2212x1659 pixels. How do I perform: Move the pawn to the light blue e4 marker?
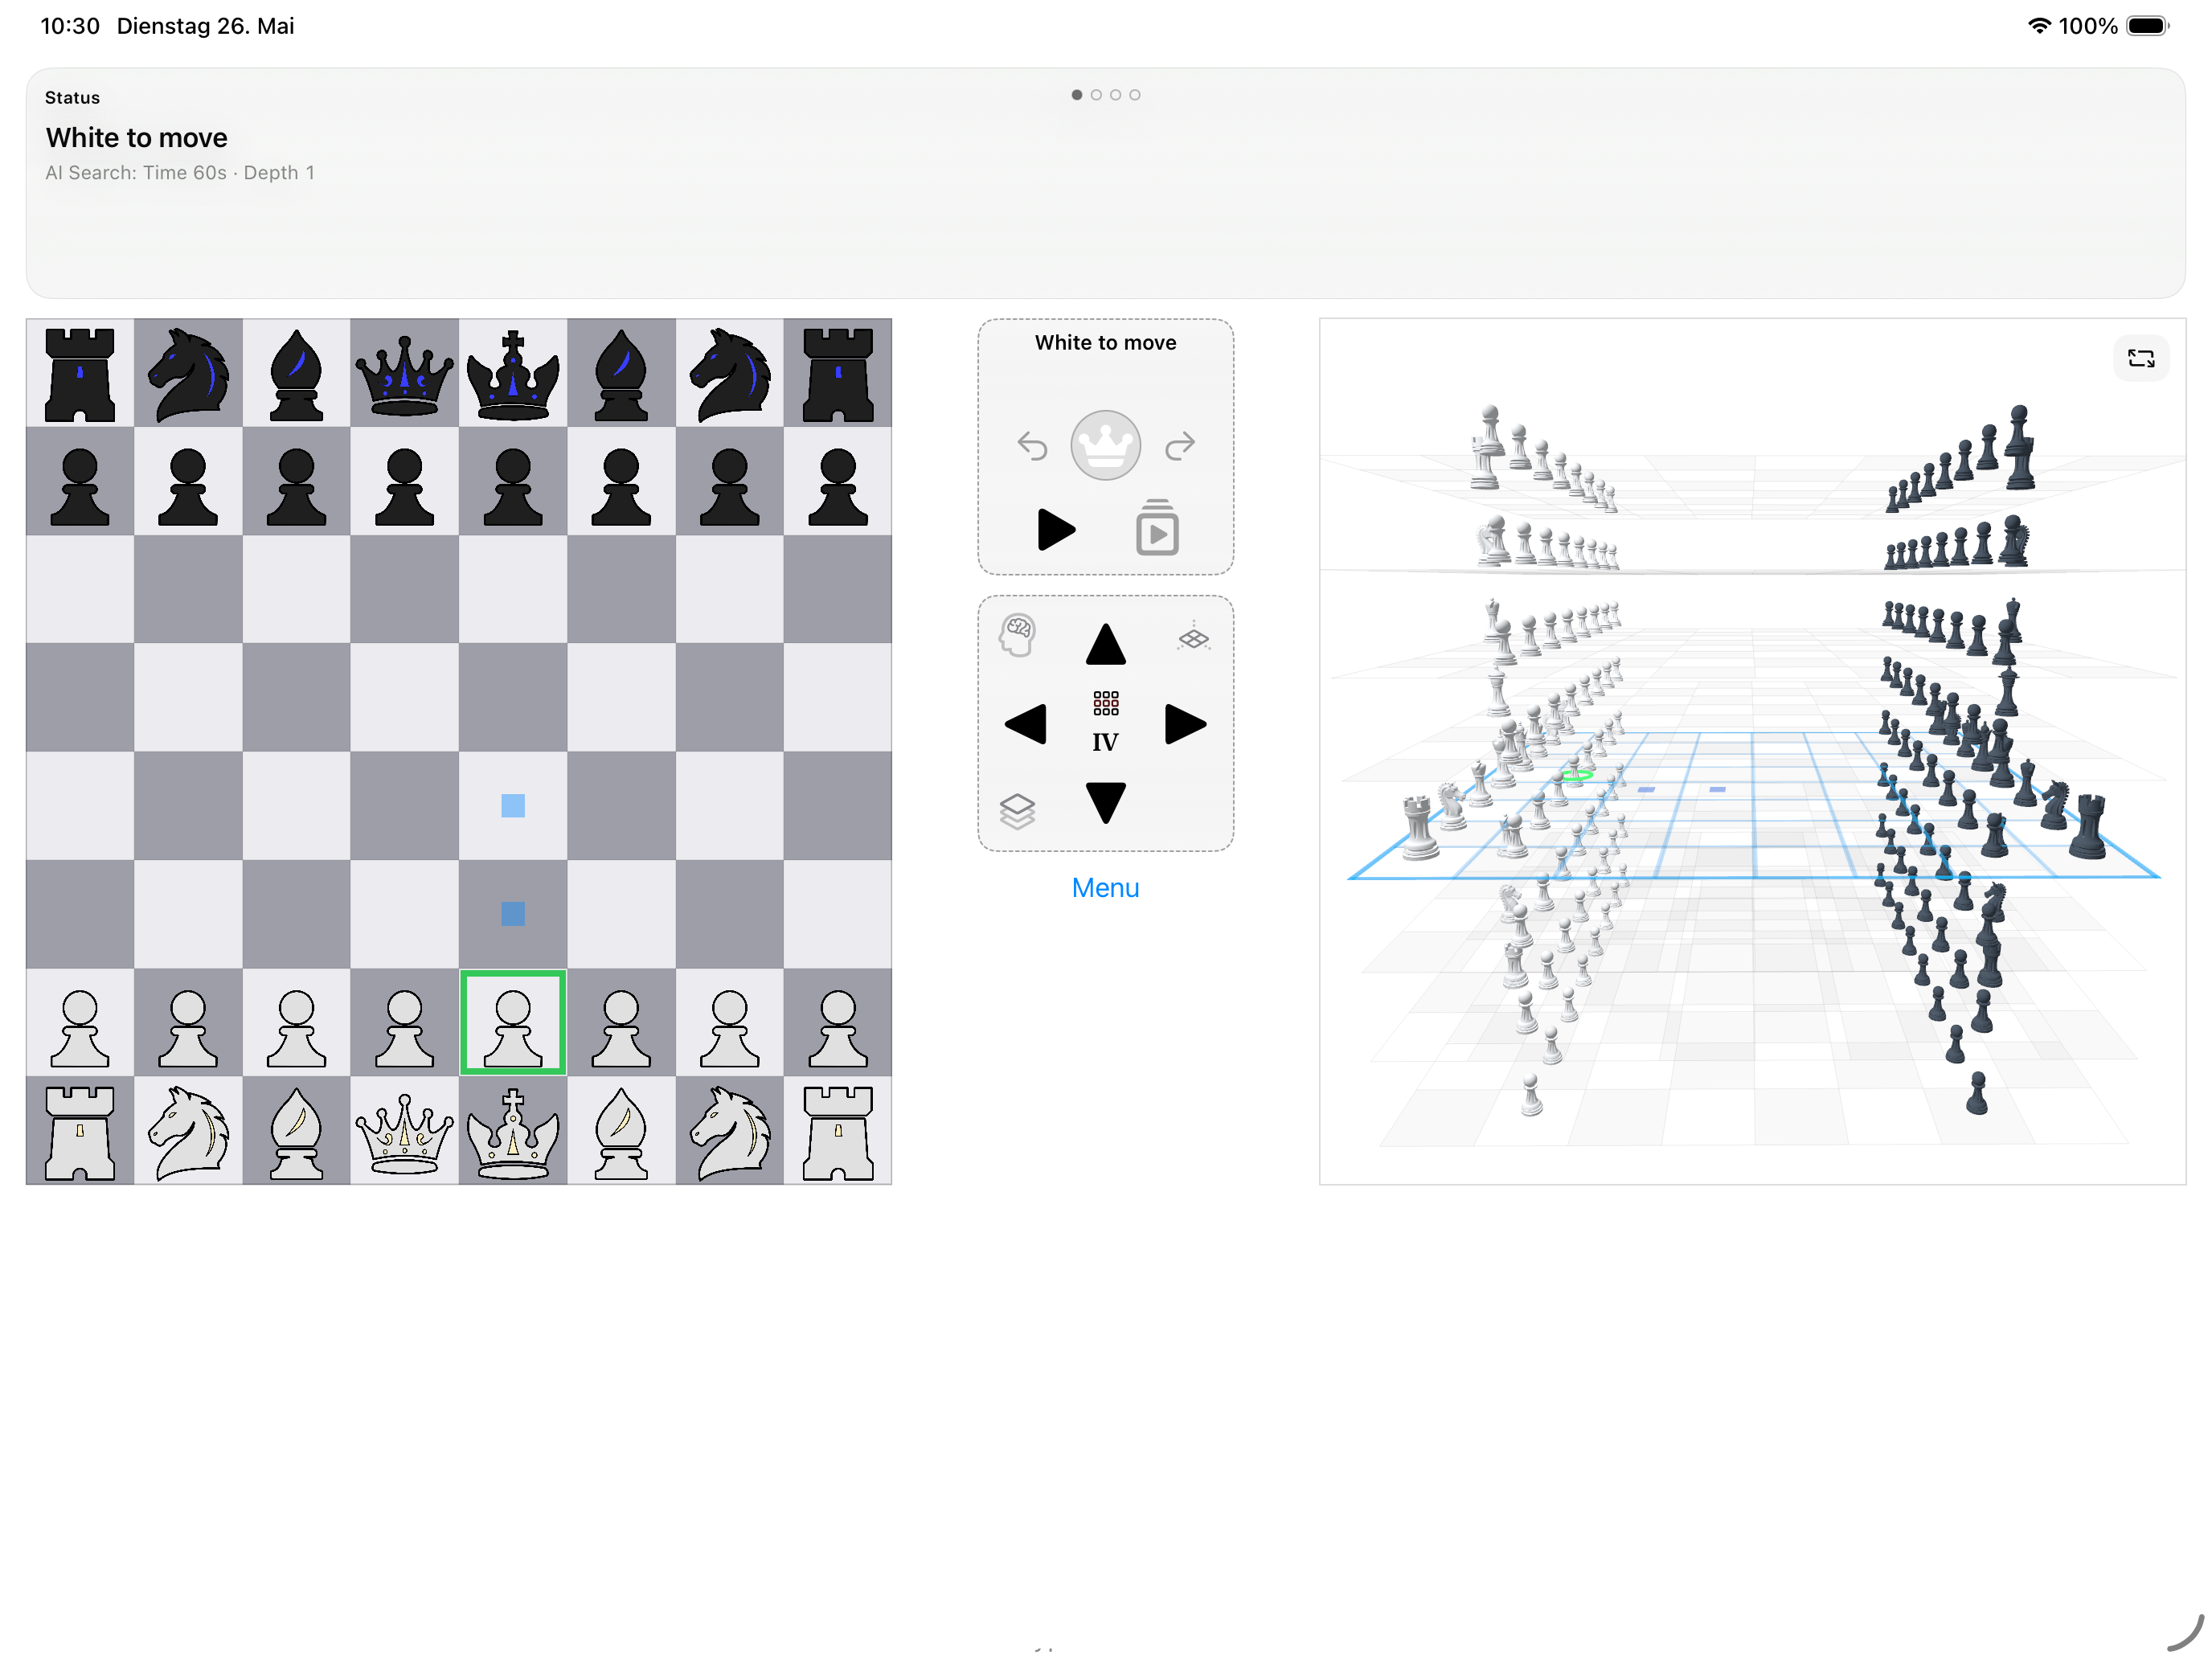[x=513, y=806]
